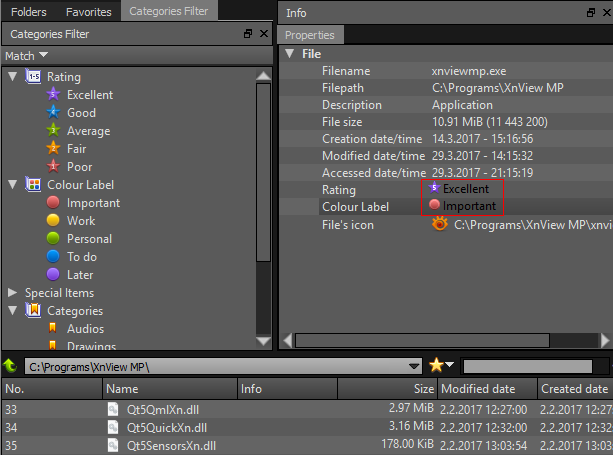The width and height of the screenshot is (613, 455).
Task: Undock the Categories Filter panel
Action: 248,34
